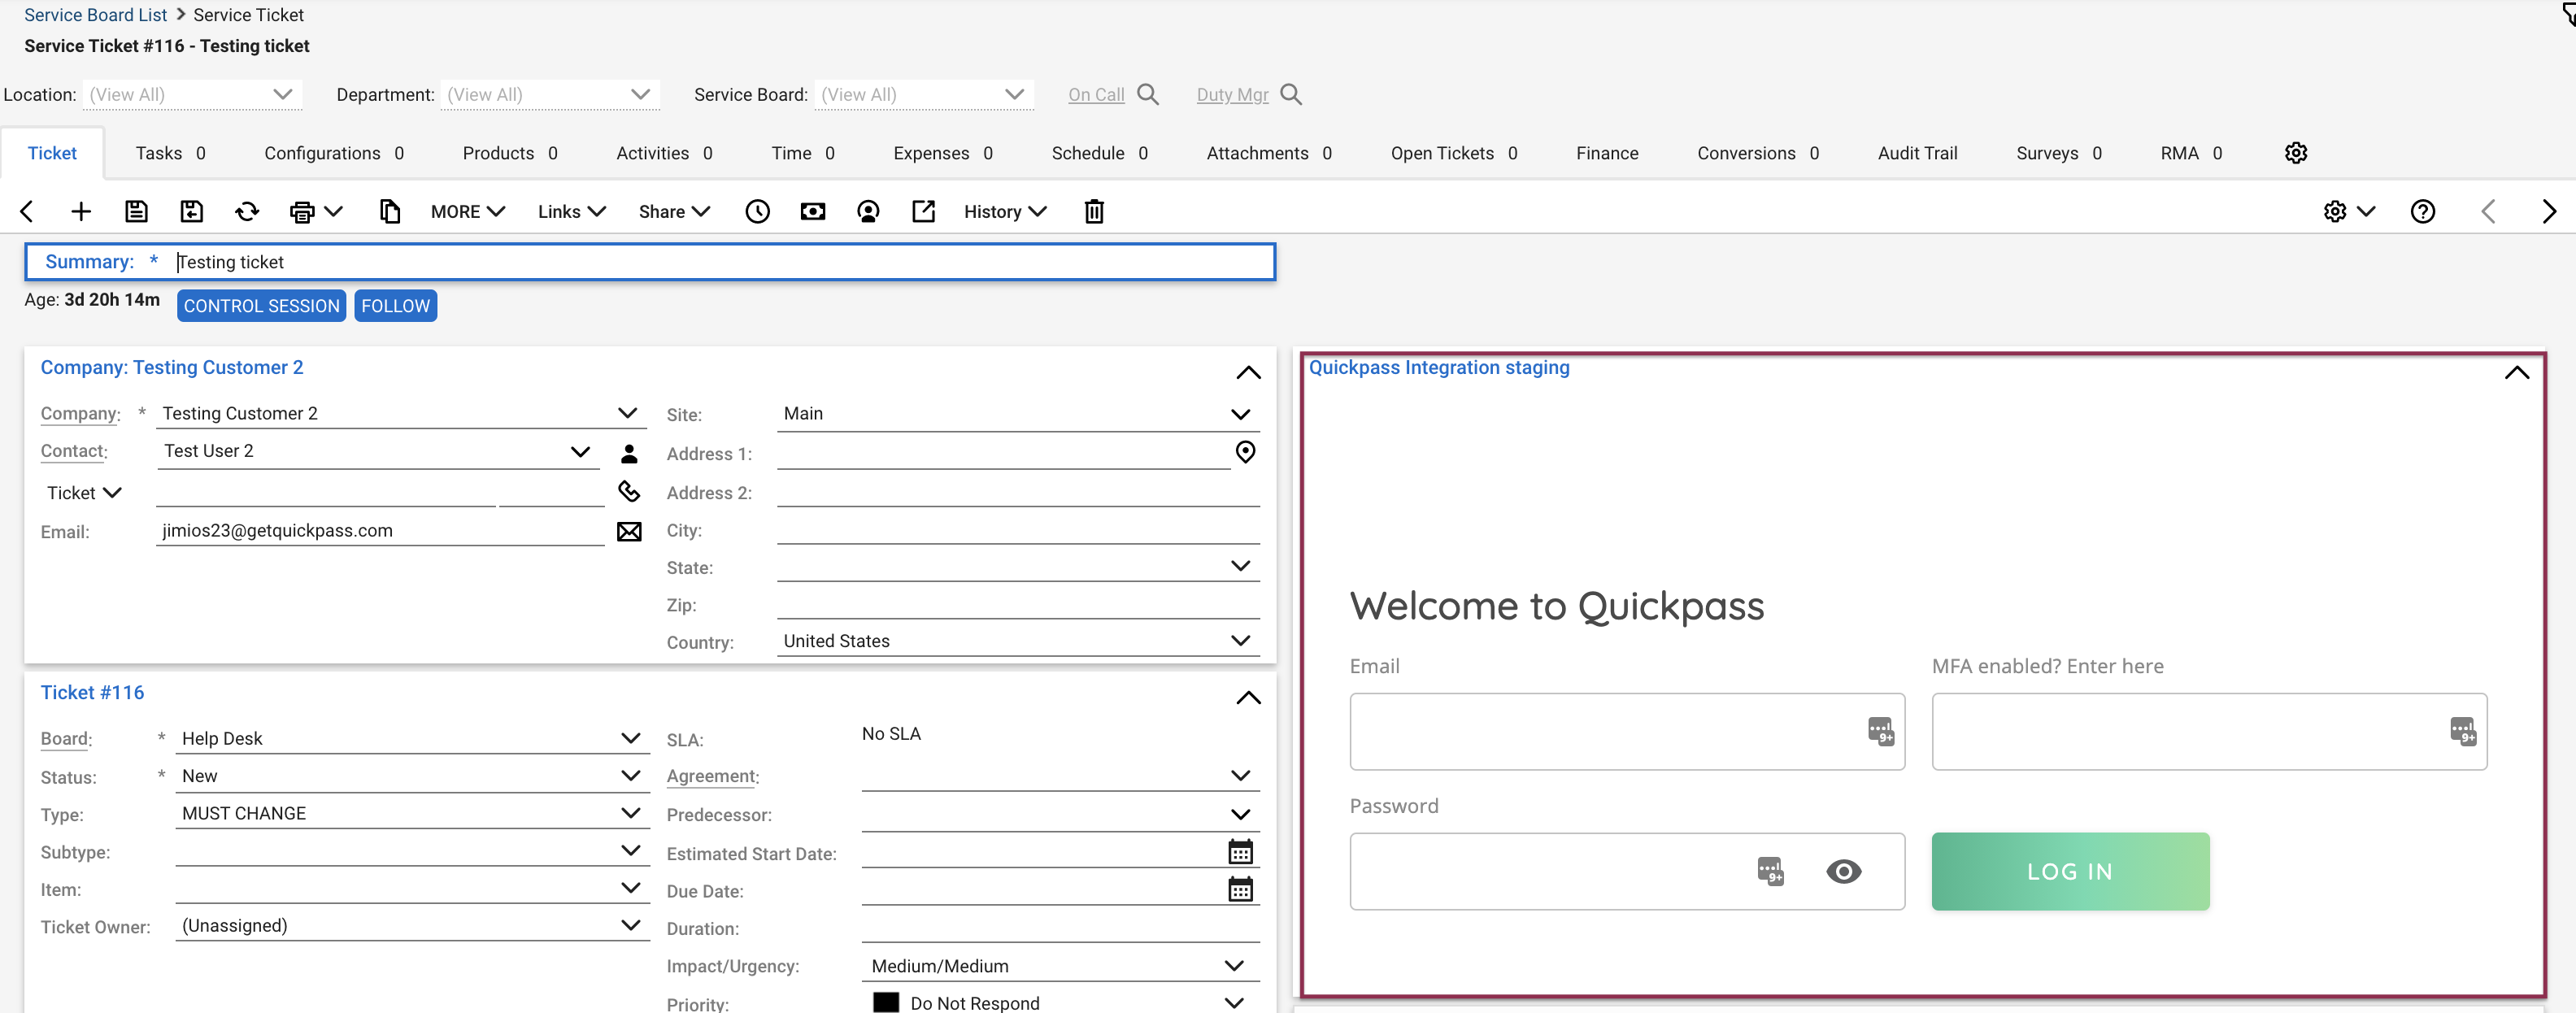This screenshot has width=2576, height=1013.
Task: Toggle FOLLOW on the ticket
Action: coord(395,305)
